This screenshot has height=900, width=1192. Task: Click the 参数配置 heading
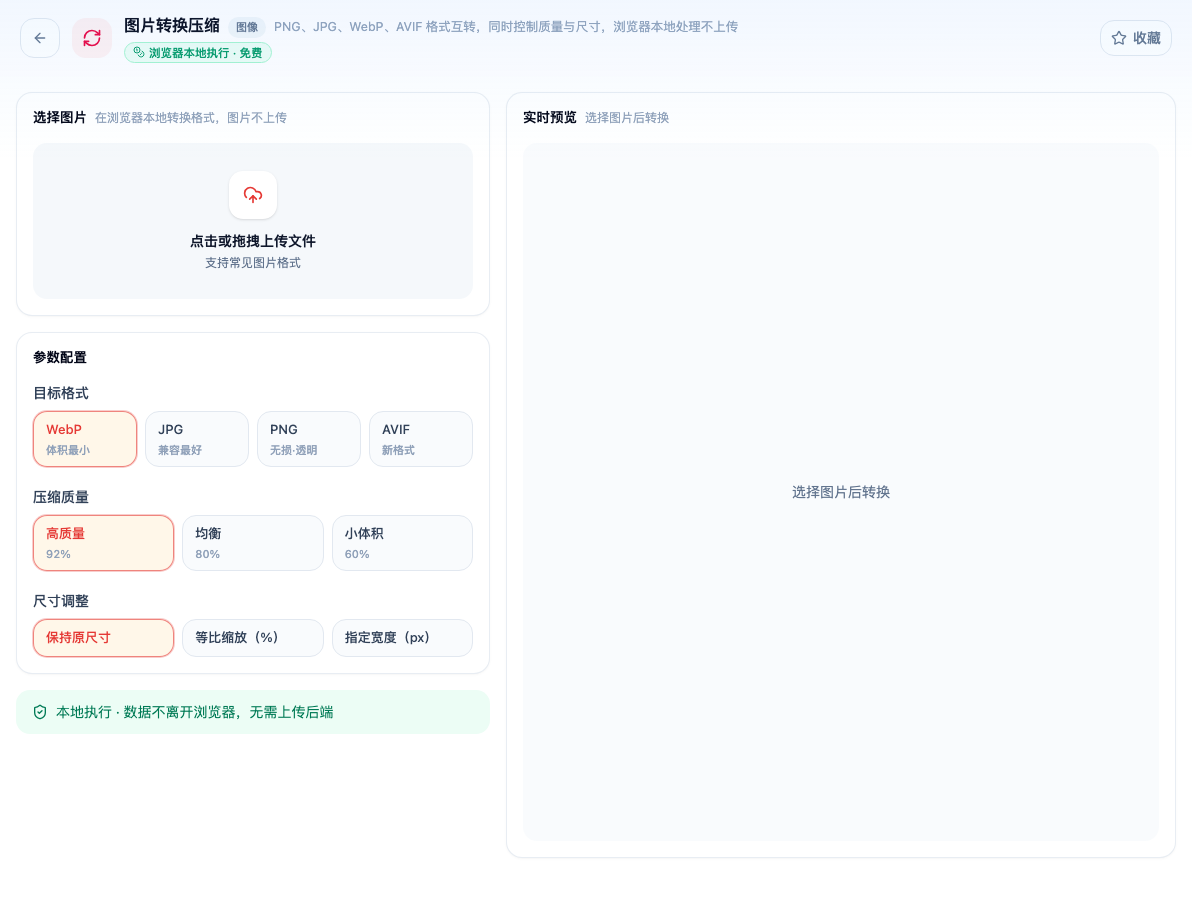click(x=60, y=357)
